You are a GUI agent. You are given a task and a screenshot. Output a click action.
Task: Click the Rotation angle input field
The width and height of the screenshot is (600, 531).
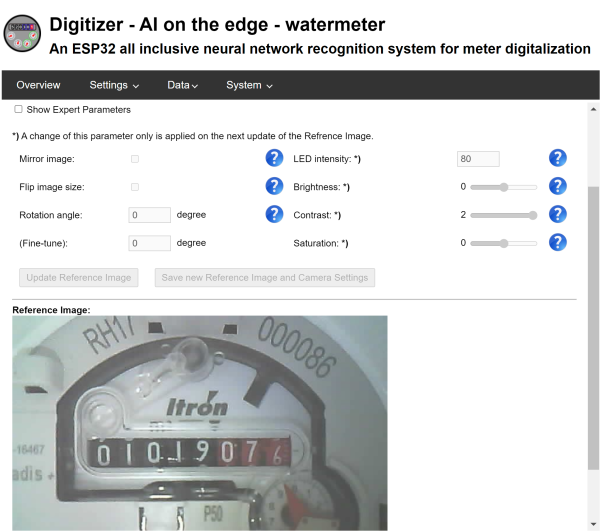150,215
